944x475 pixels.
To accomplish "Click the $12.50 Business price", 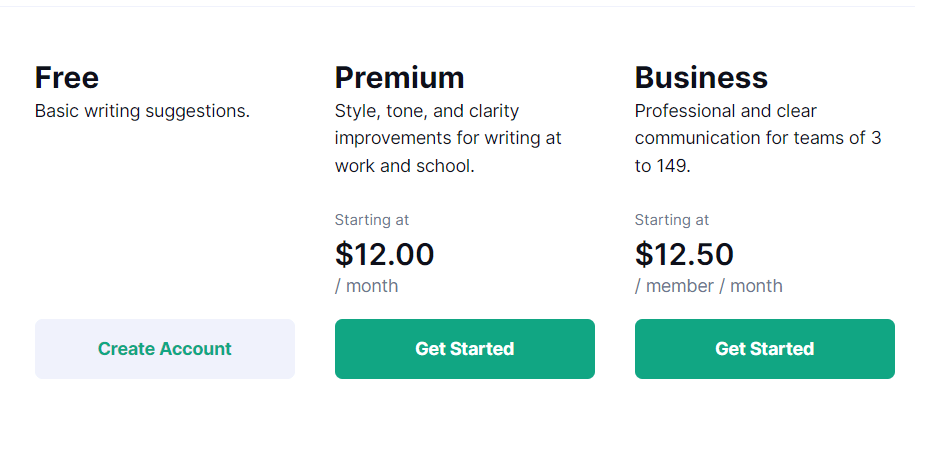I will click(x=684, y=254).
